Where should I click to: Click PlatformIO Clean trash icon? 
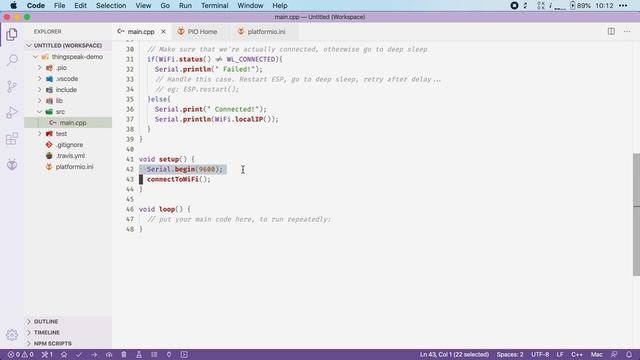pyautogui.click(x=124, y=355)
